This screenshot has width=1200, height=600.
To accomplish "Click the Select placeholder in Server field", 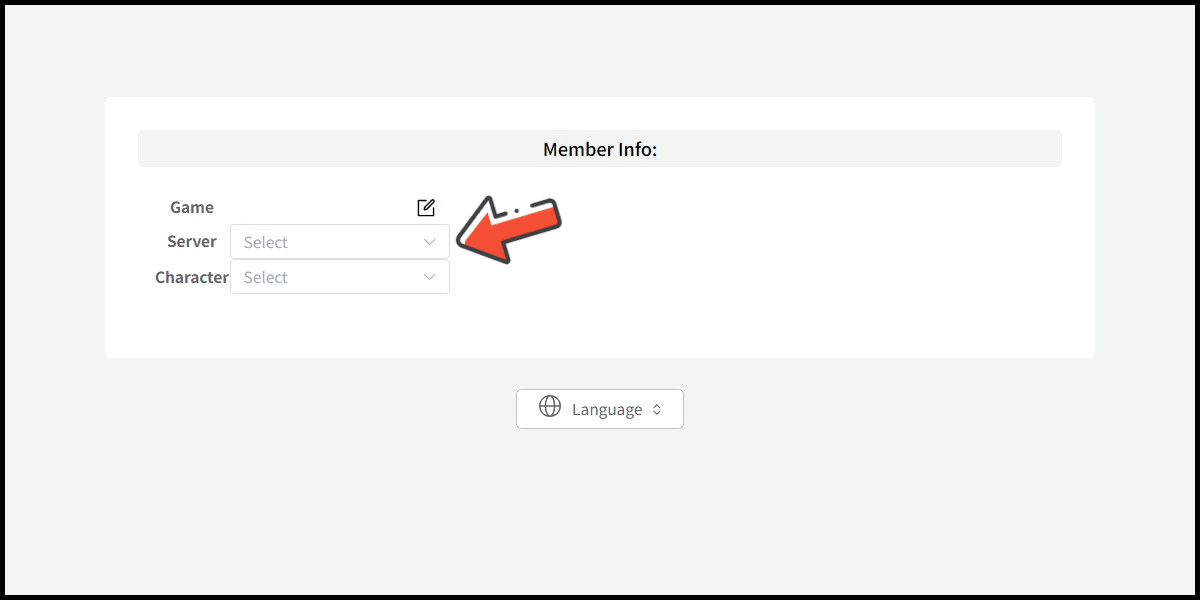I will click(266, 243).
